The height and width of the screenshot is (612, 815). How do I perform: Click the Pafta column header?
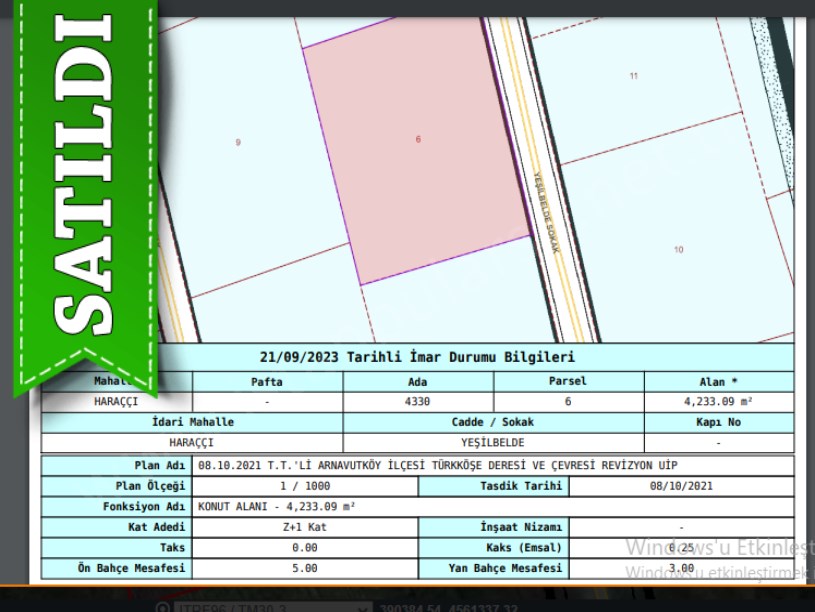coord(267,382)
